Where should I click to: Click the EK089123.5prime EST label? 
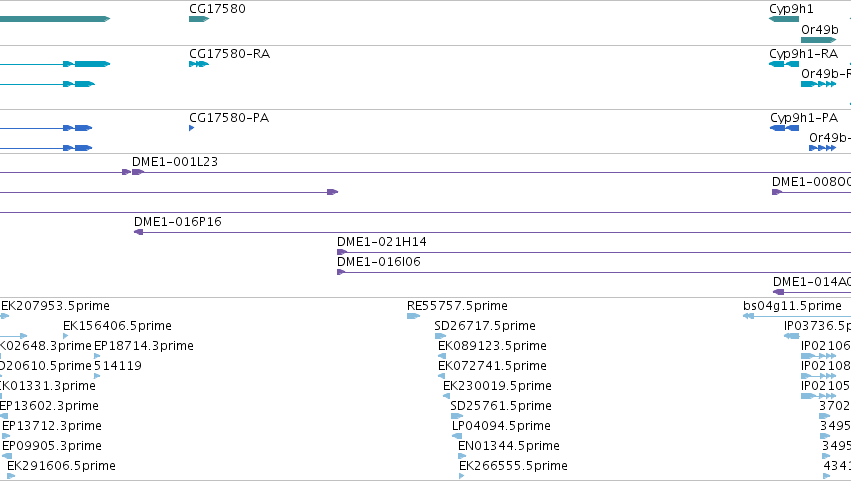[492, 346]
